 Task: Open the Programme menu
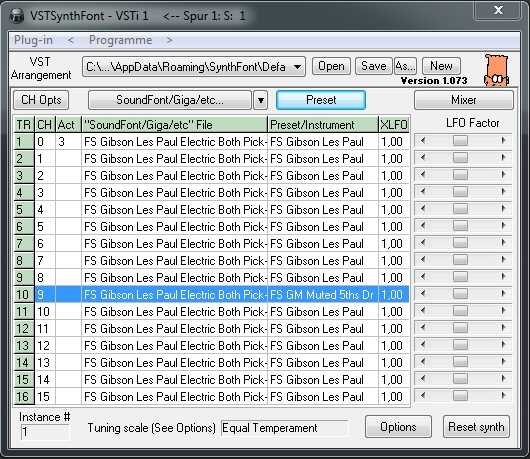(x=120, y=40)
